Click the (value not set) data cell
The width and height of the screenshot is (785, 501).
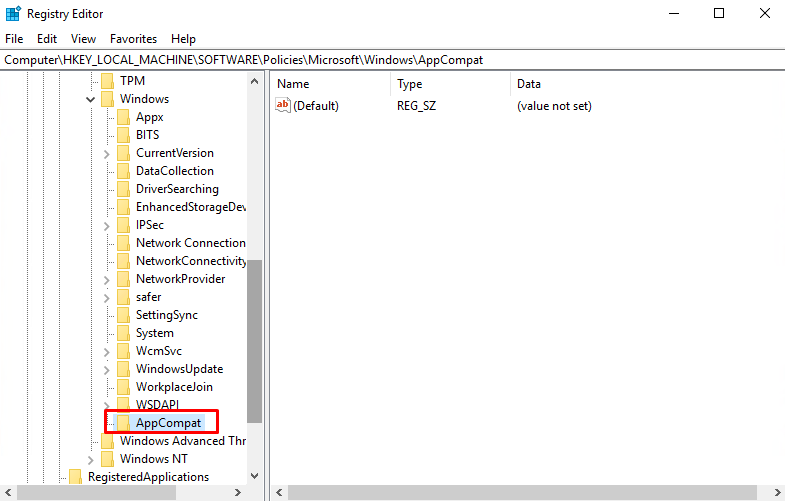coord(554,106)
